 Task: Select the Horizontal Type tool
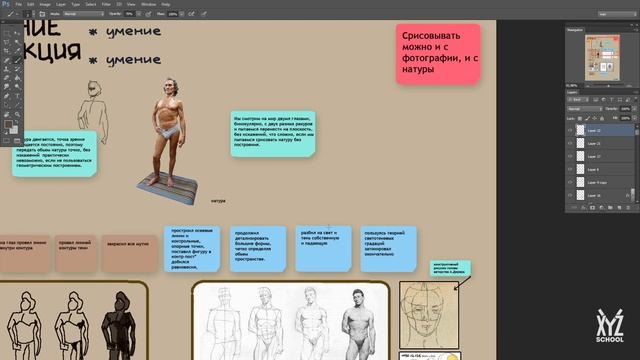pos(17,96)
